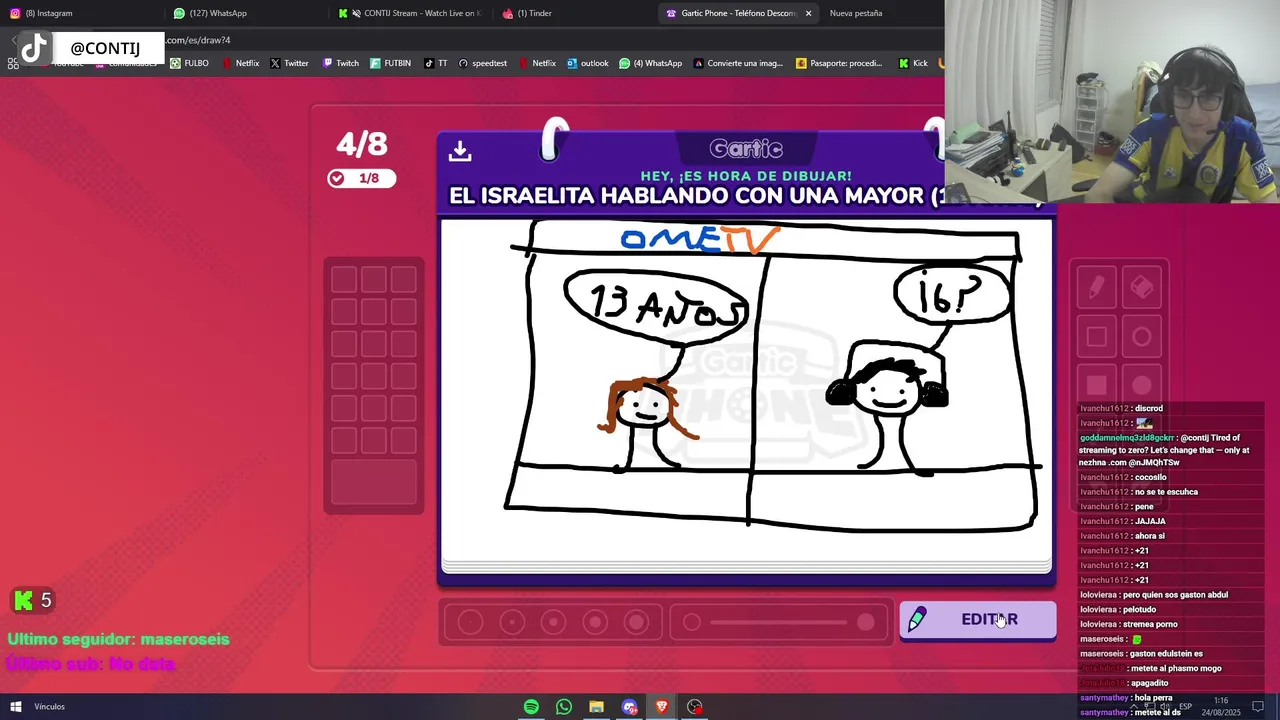
Task: Select the outlined ellipse shape tool
Action: [x=1142, y=337]
